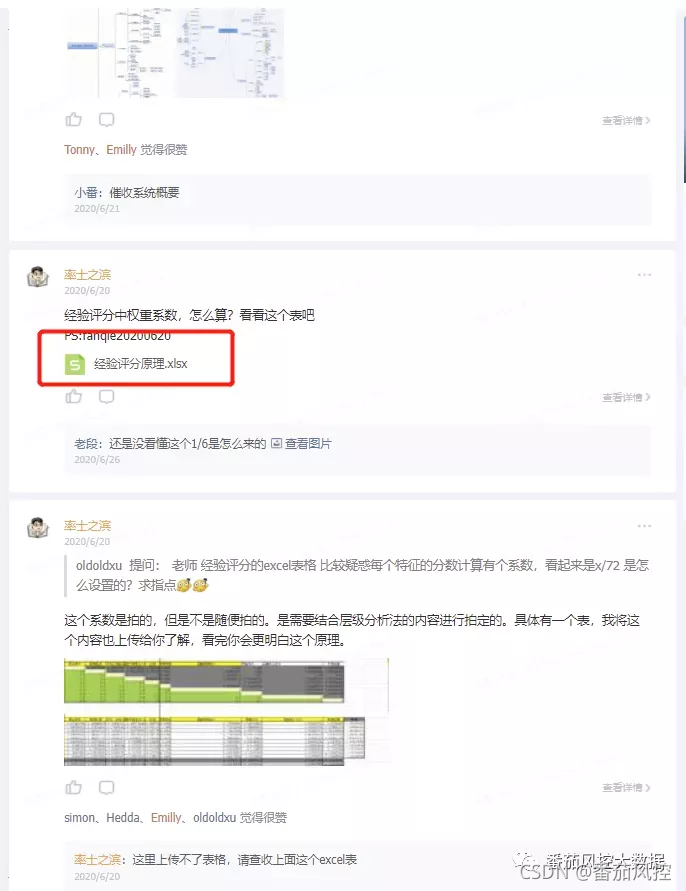The height and width of the screenshot is (891, 686).
Task: Open the green 经验评分原理.xlsx file icon
Action: (74, 364)
